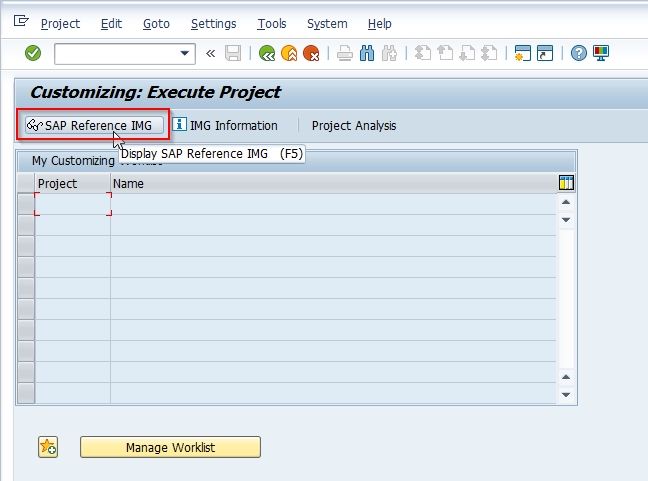Click the add-to-worklist star icon
This screenshot has width=648, height=481.
(48, 447)
